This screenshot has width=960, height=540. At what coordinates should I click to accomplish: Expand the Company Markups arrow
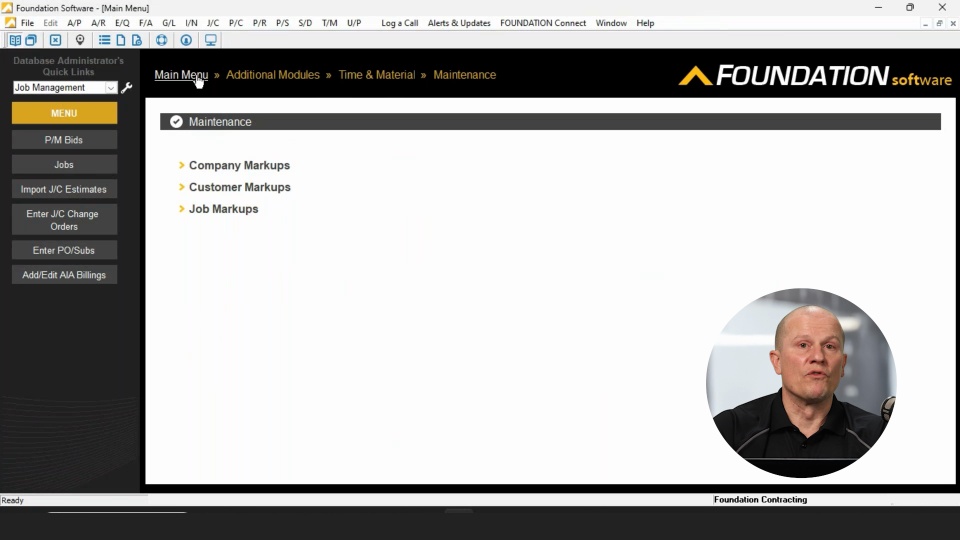coord(181,165)
